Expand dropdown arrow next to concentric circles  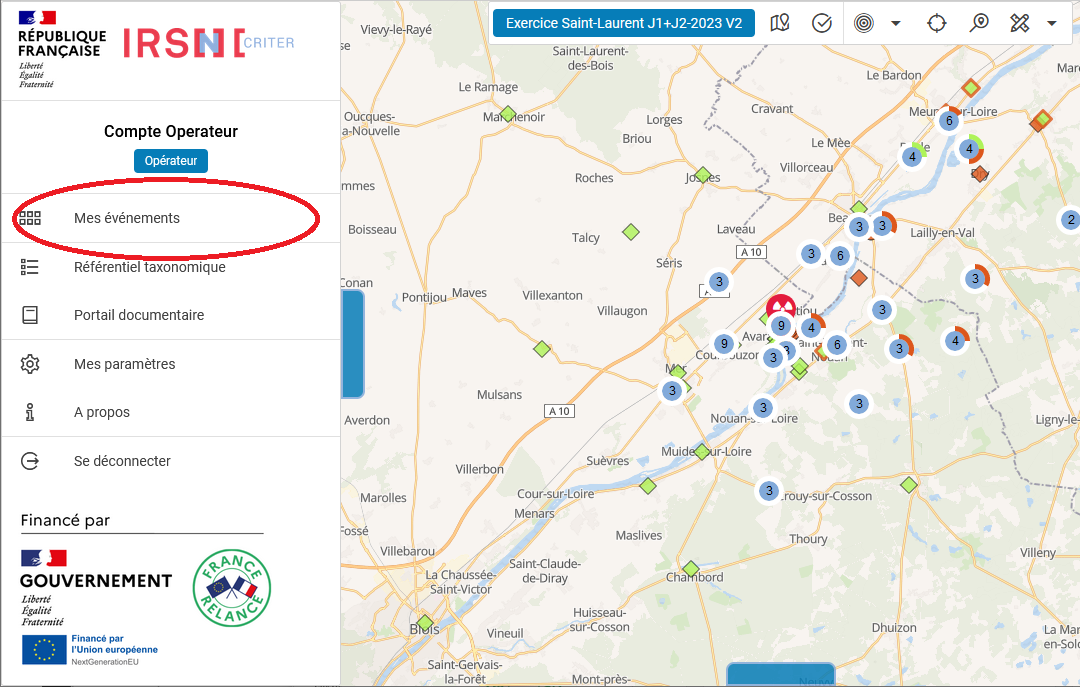tap(895, 23)
